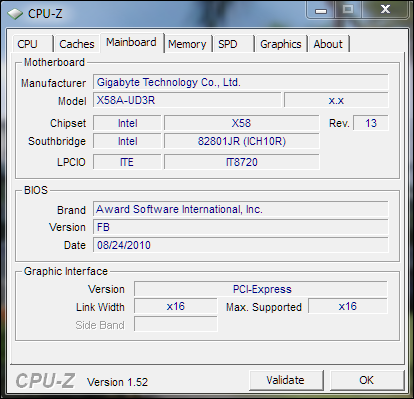Click the Southbridge value 82801JR (ICH10R)
414x399 pixels.
tap(242, 141)
